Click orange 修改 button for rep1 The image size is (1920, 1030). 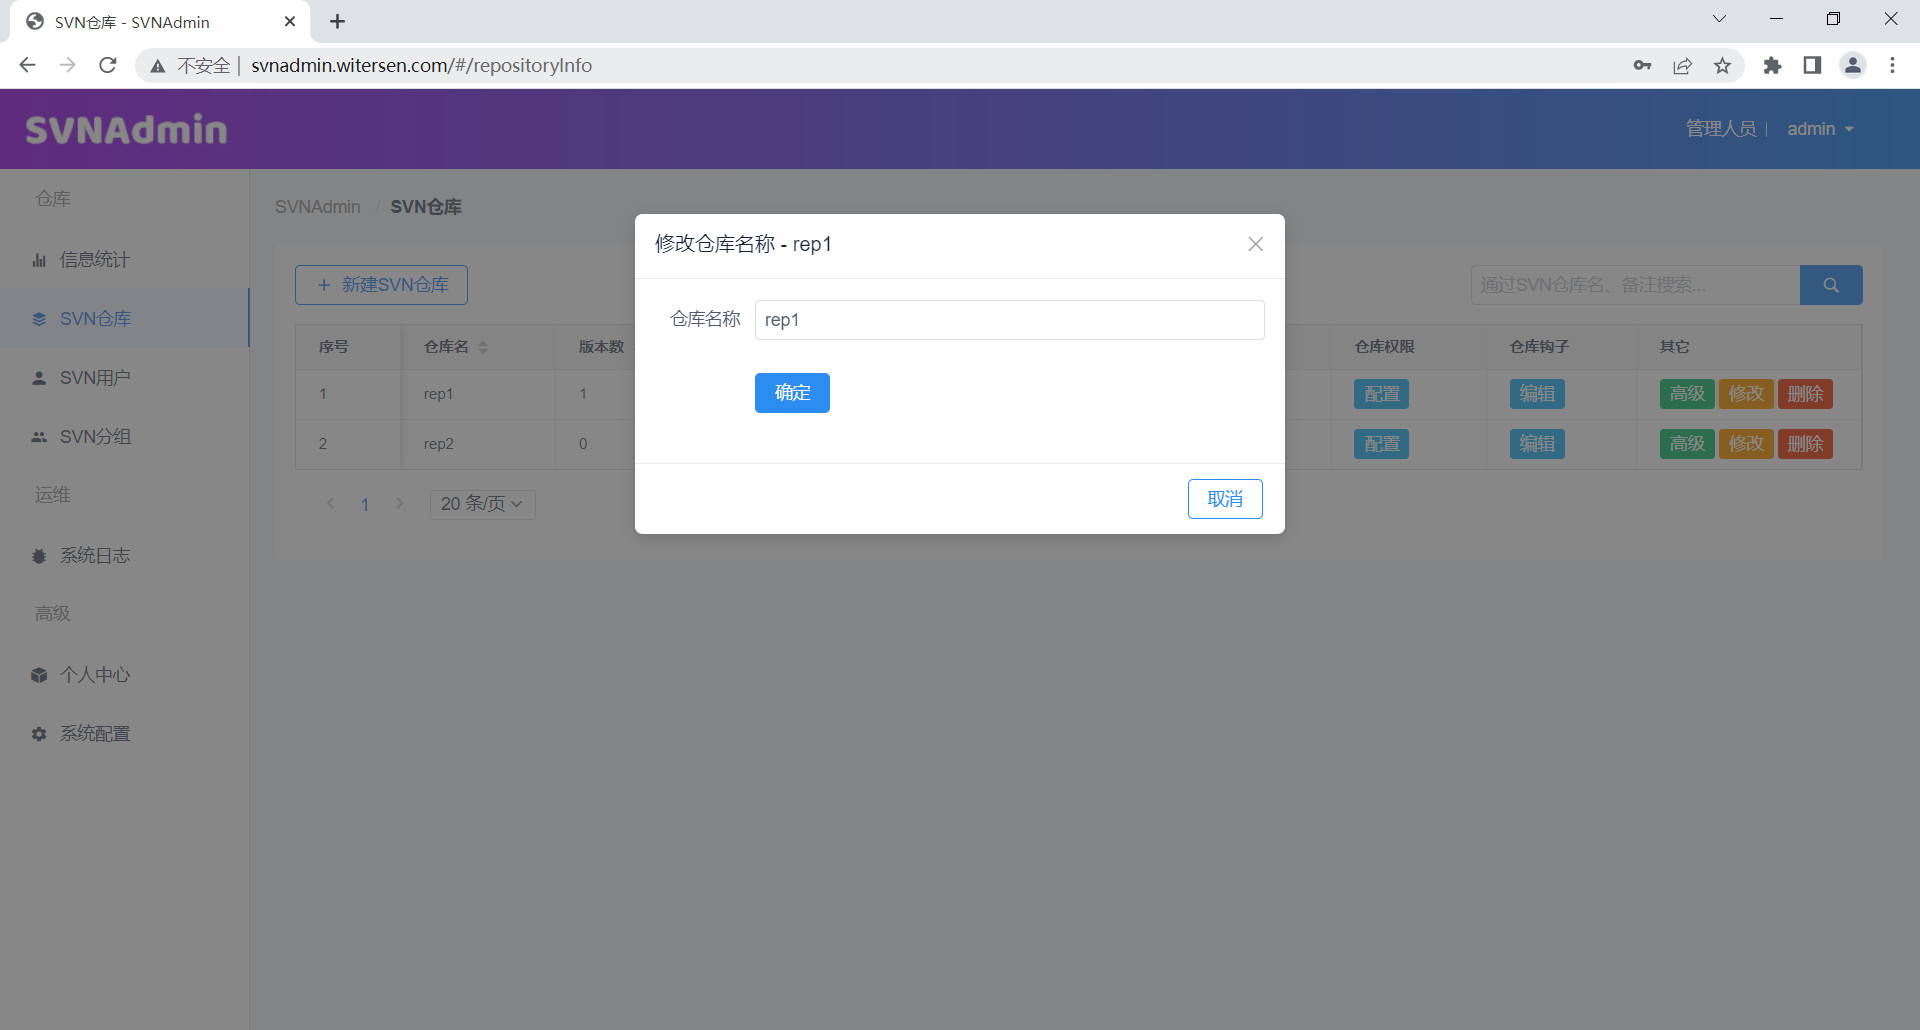(x=1746, y=394)
